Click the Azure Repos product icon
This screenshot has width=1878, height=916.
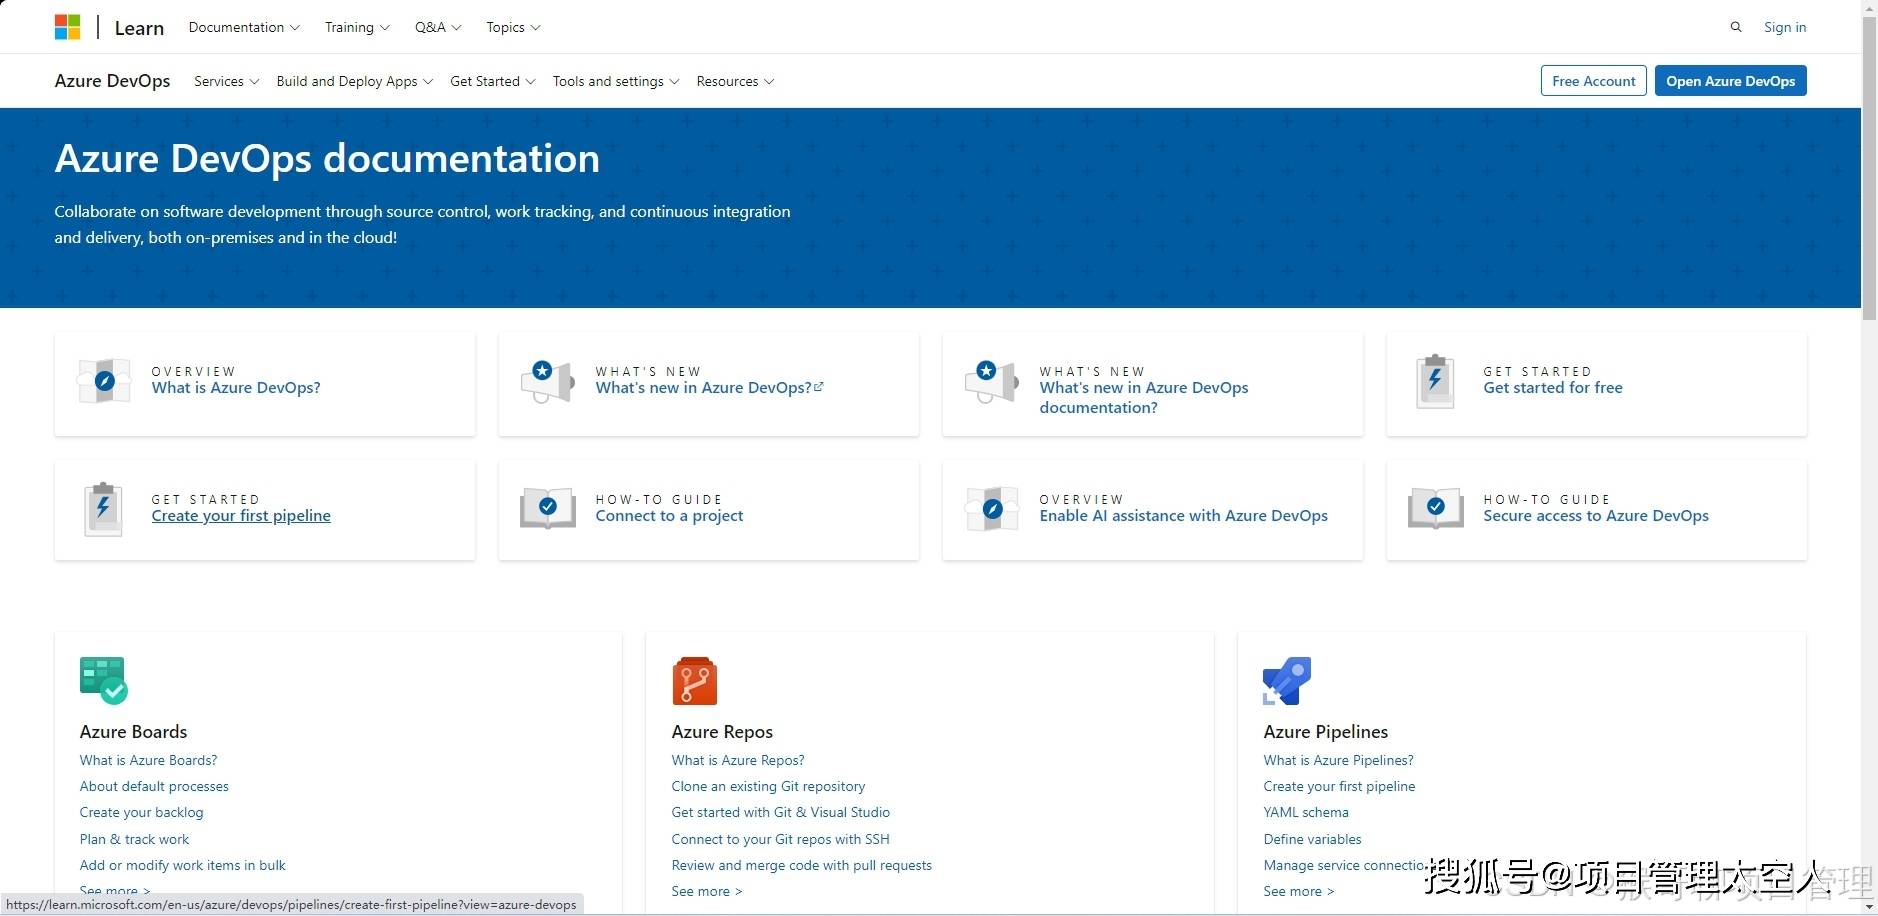coord(695,681)
